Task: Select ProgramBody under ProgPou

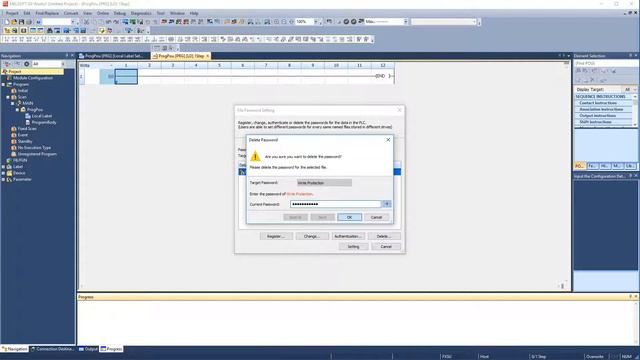Action: 44,122
